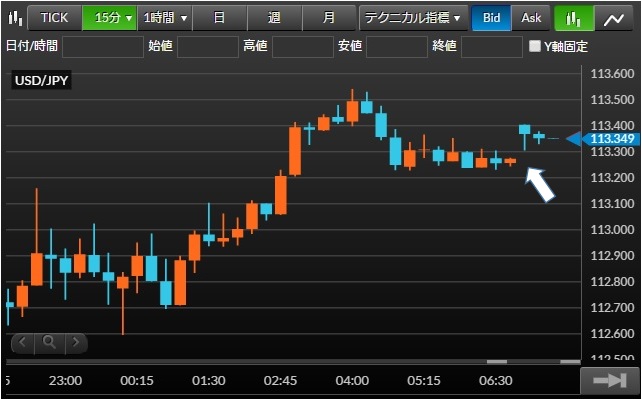Image resolution: width=642 pixels, height=399 pixels.
Task: Move chart right with the forward arrow
Action: click(76, 343)
